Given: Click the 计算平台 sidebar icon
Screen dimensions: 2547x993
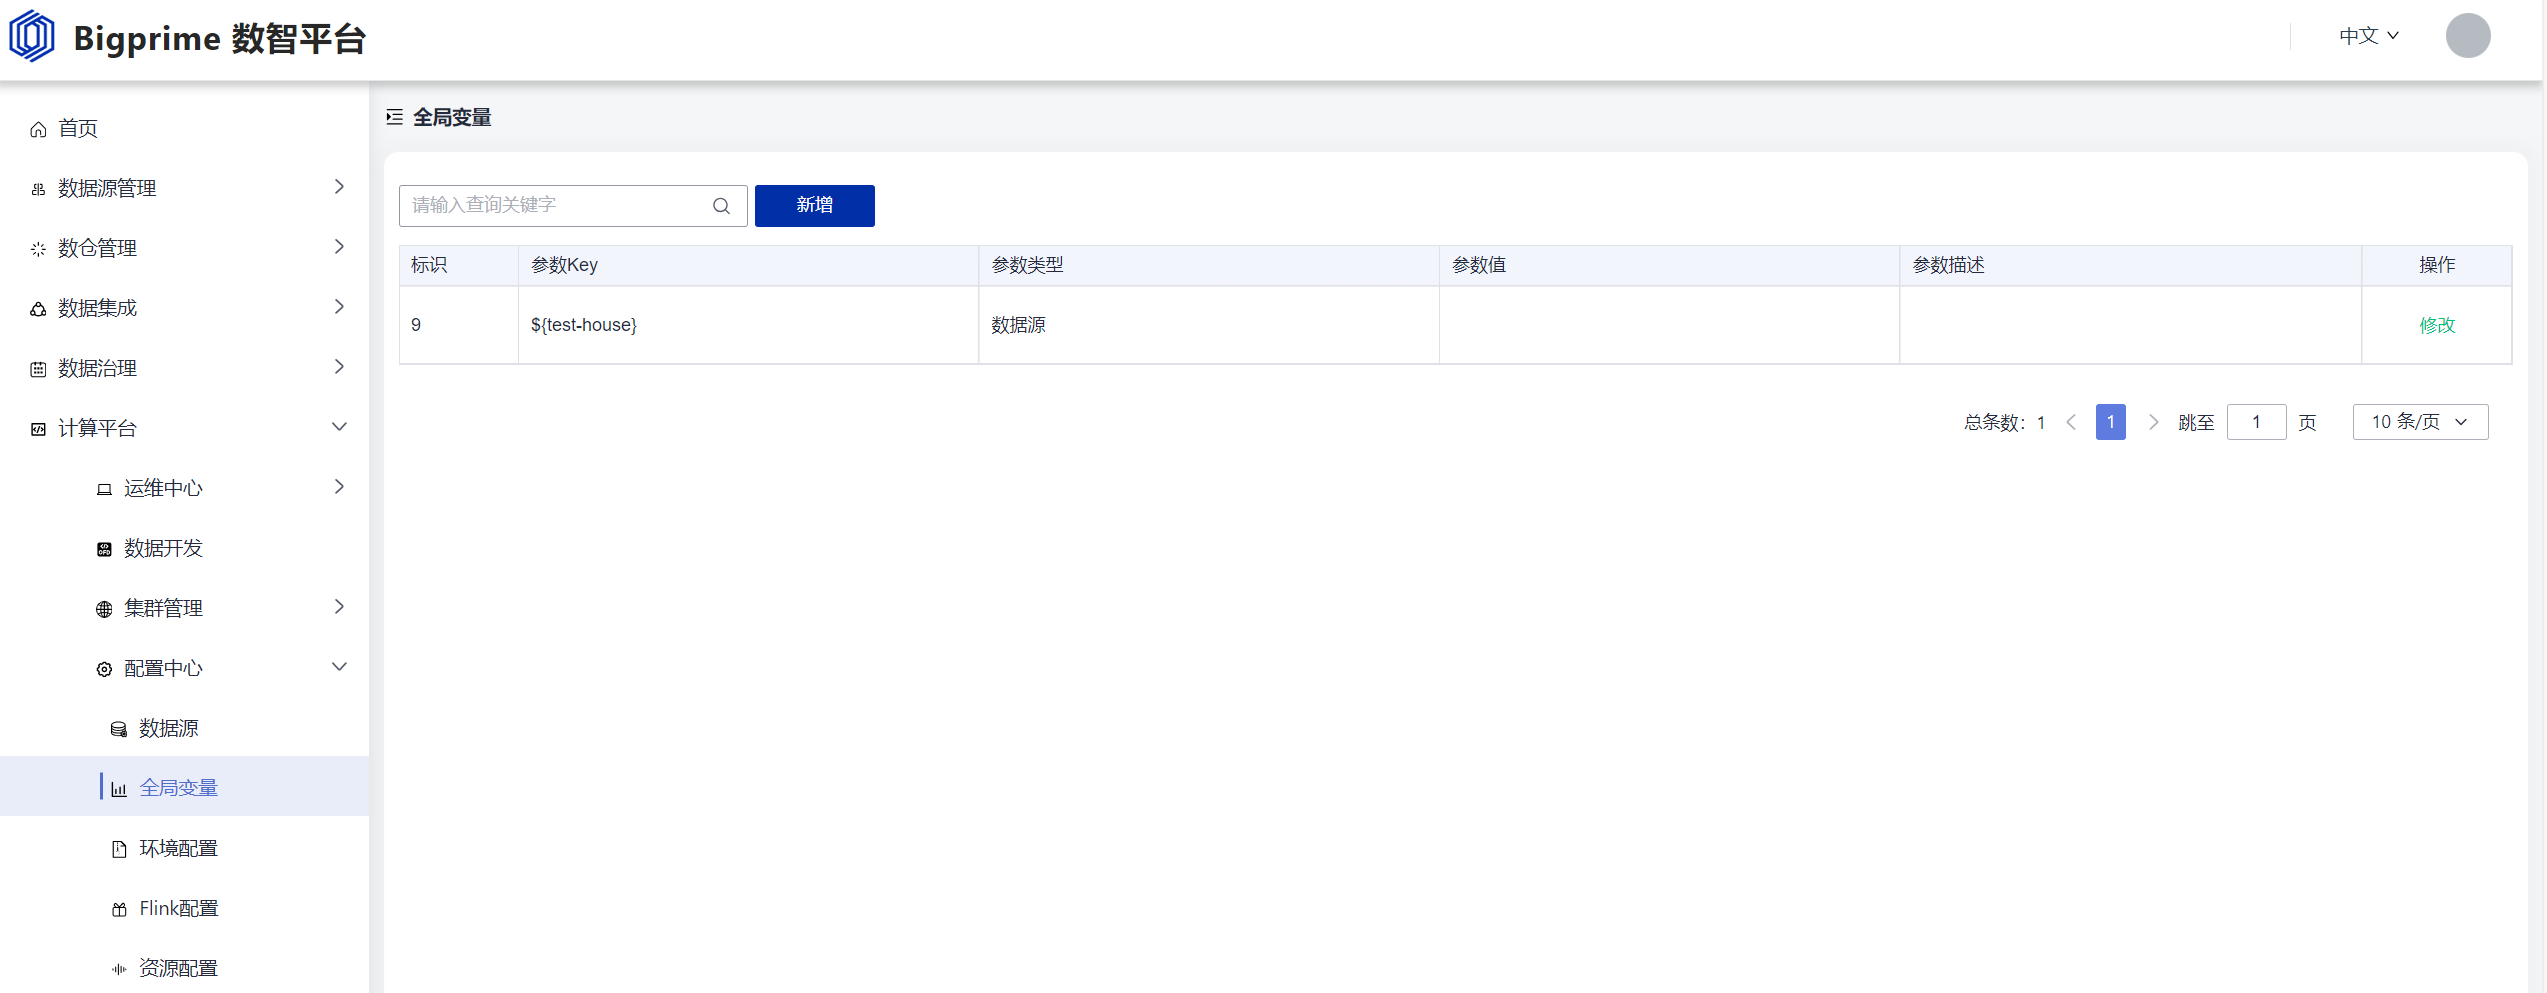Looking at the screenshot, I should 38,429.
